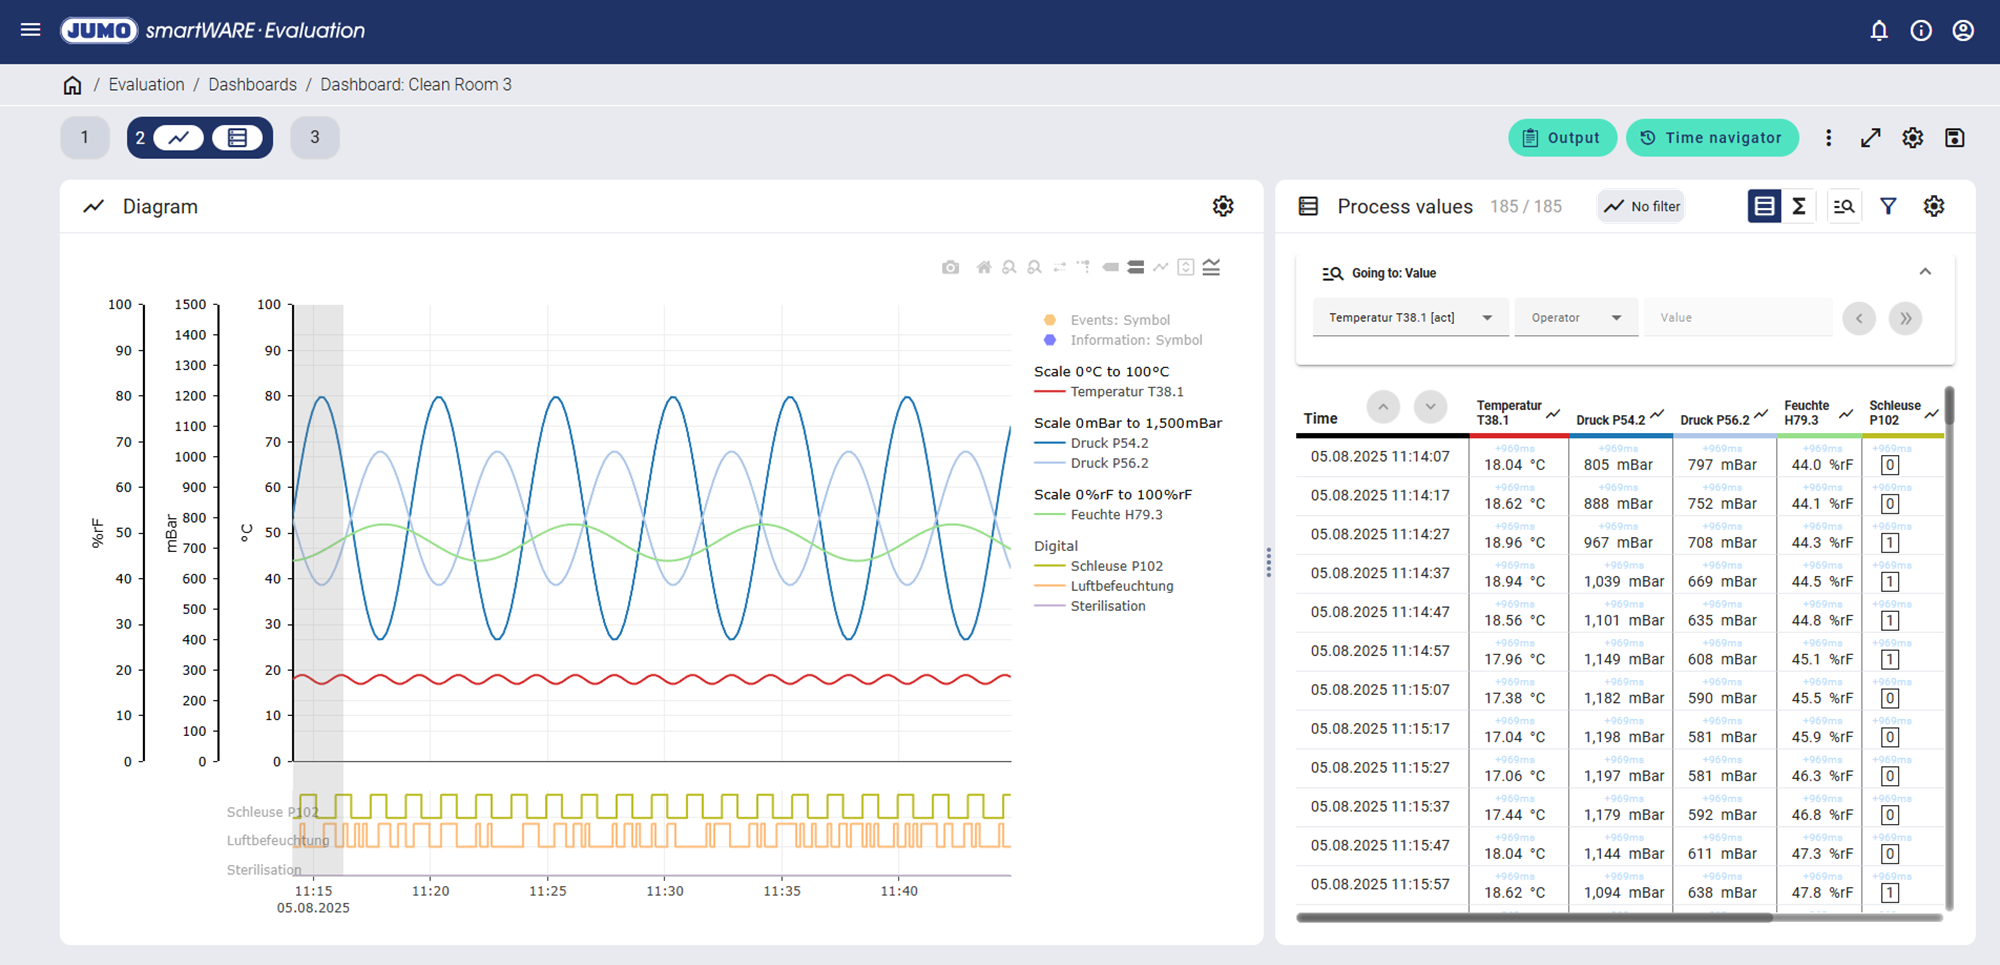Click the camera snapshot icon above chart
Image resolution: width=2000 pixels, height=965 pixels.
click(950, 268)
